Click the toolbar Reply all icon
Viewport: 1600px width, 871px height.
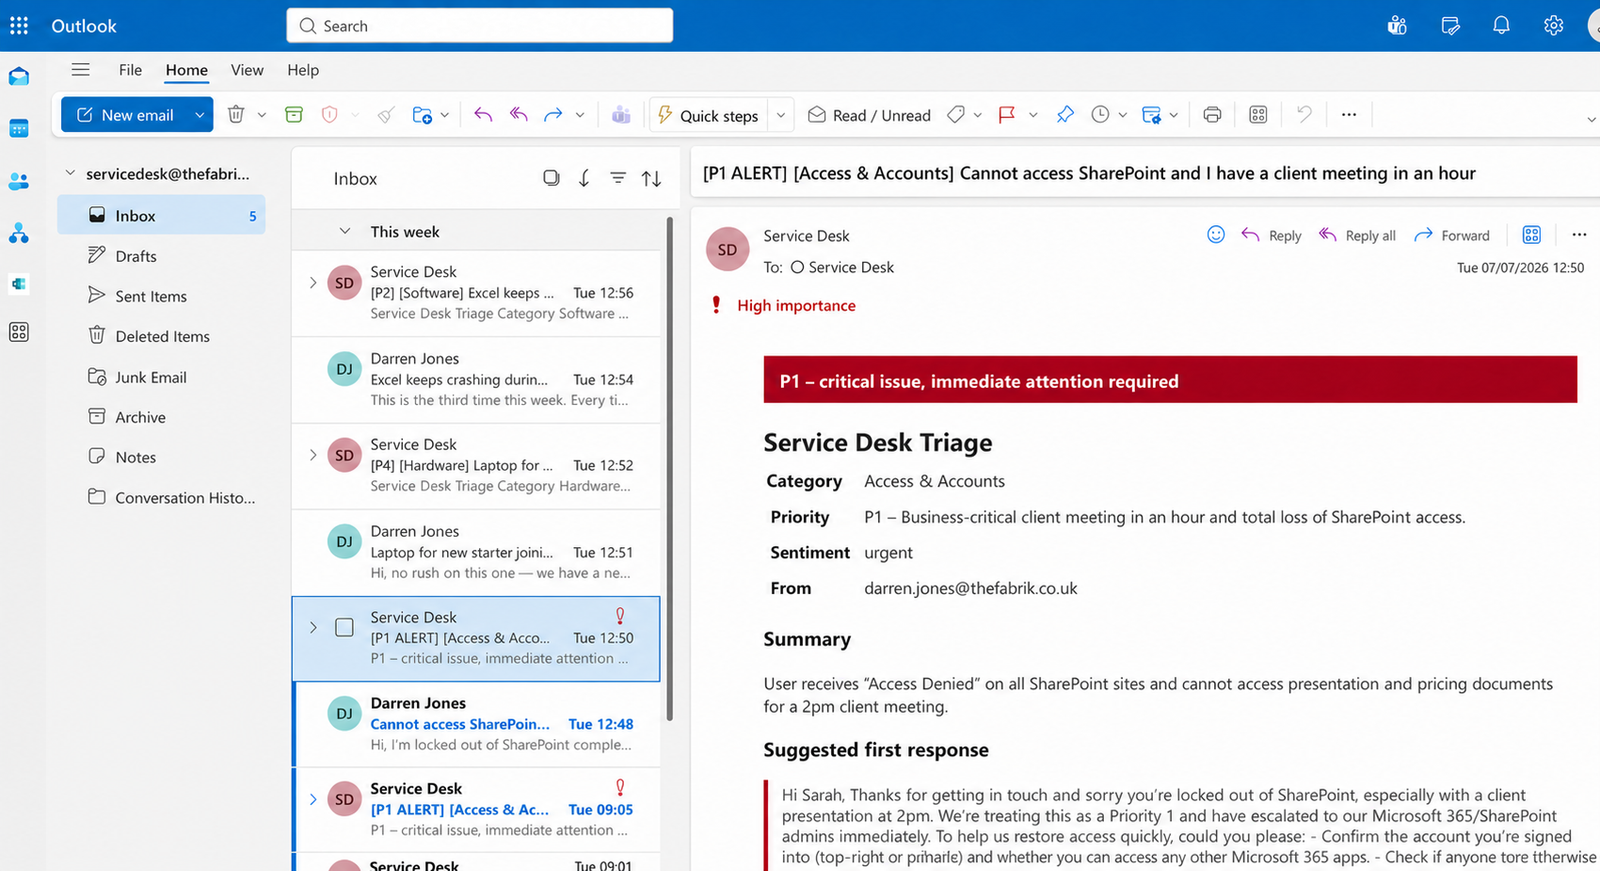click(518, 115)
